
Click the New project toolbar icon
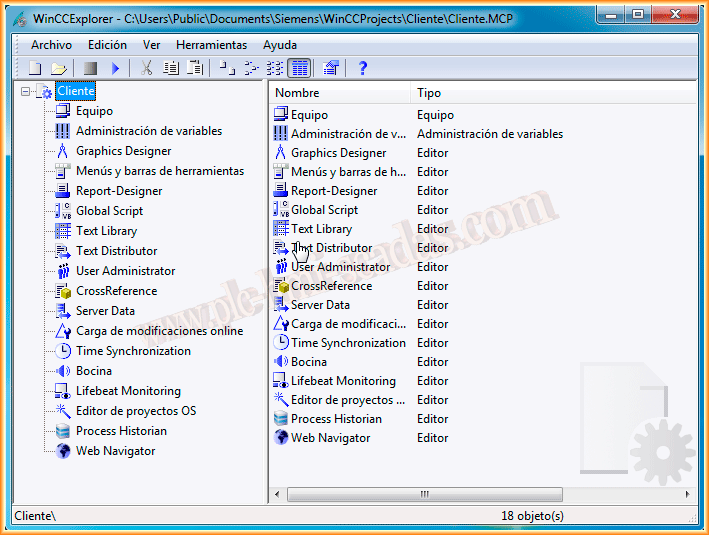35,68
